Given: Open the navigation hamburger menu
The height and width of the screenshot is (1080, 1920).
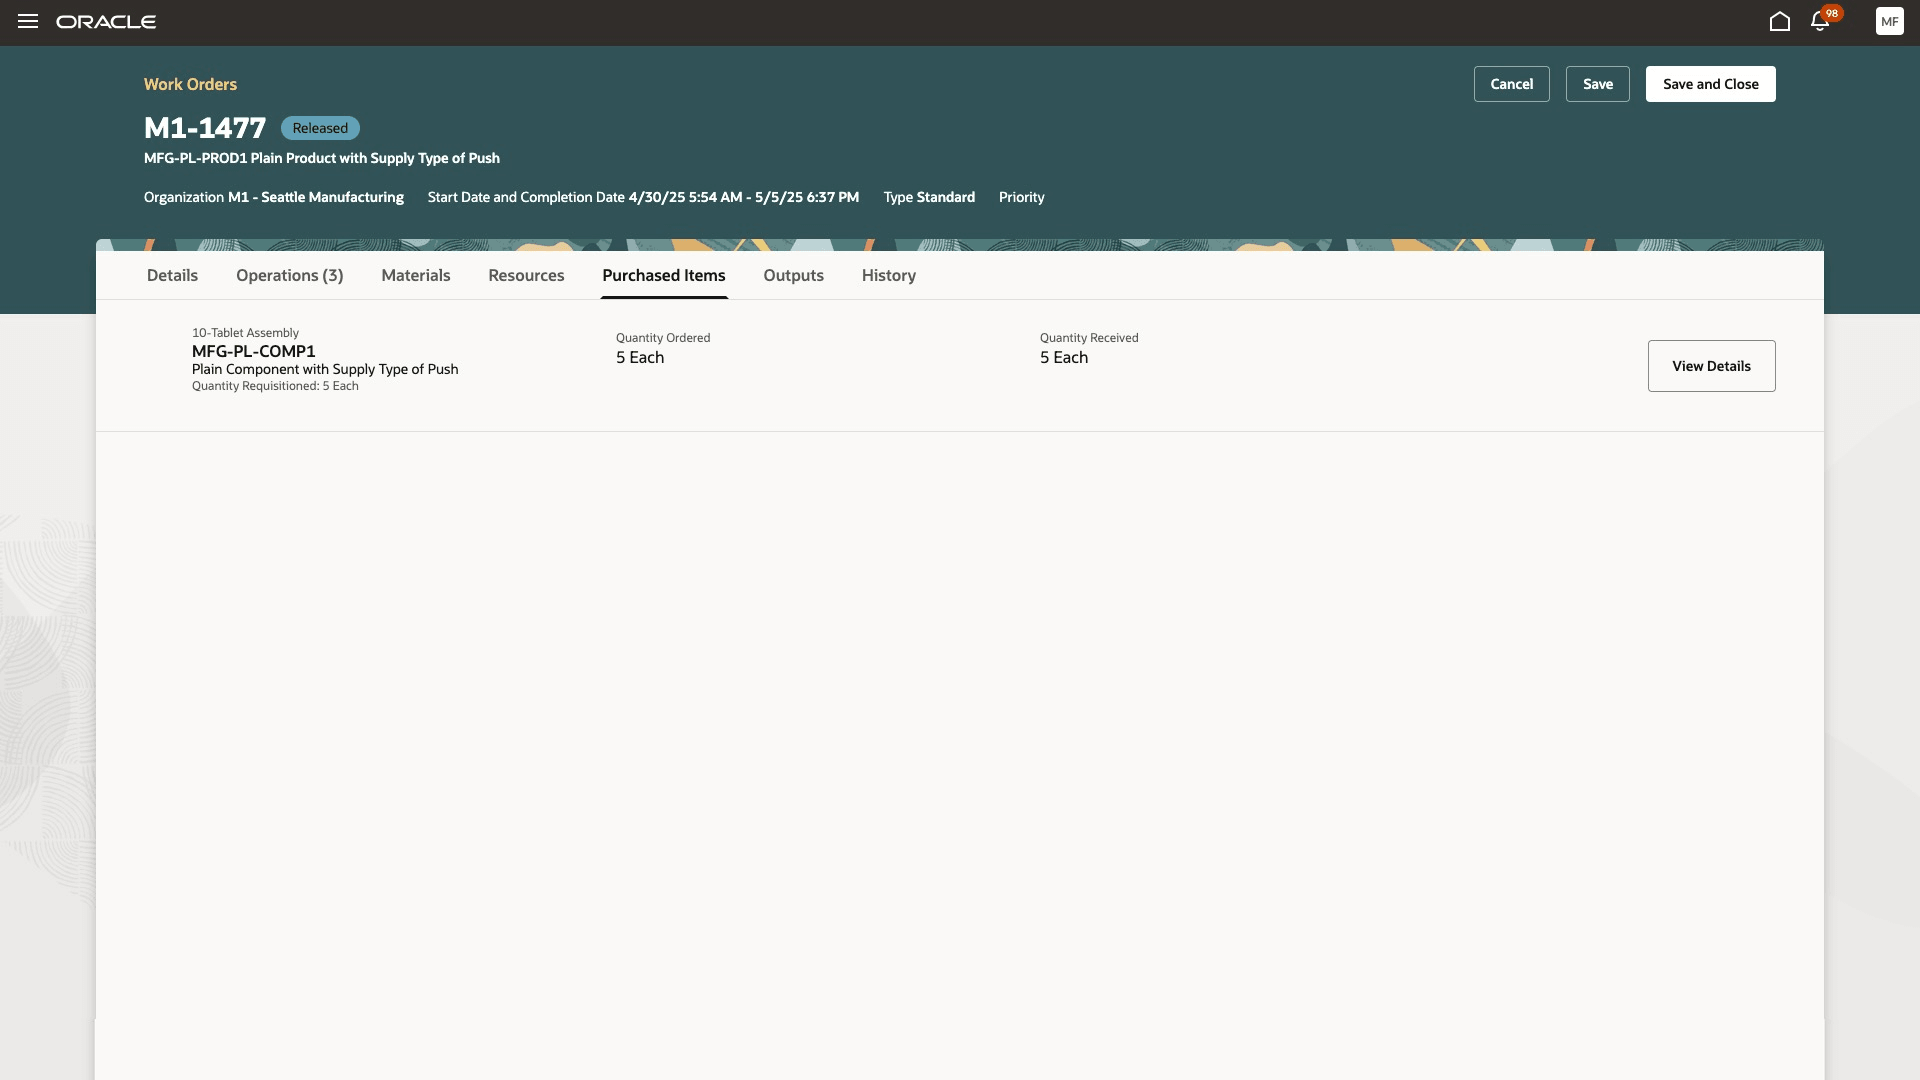Looking at the screenshot, I should tap(27, 21).
